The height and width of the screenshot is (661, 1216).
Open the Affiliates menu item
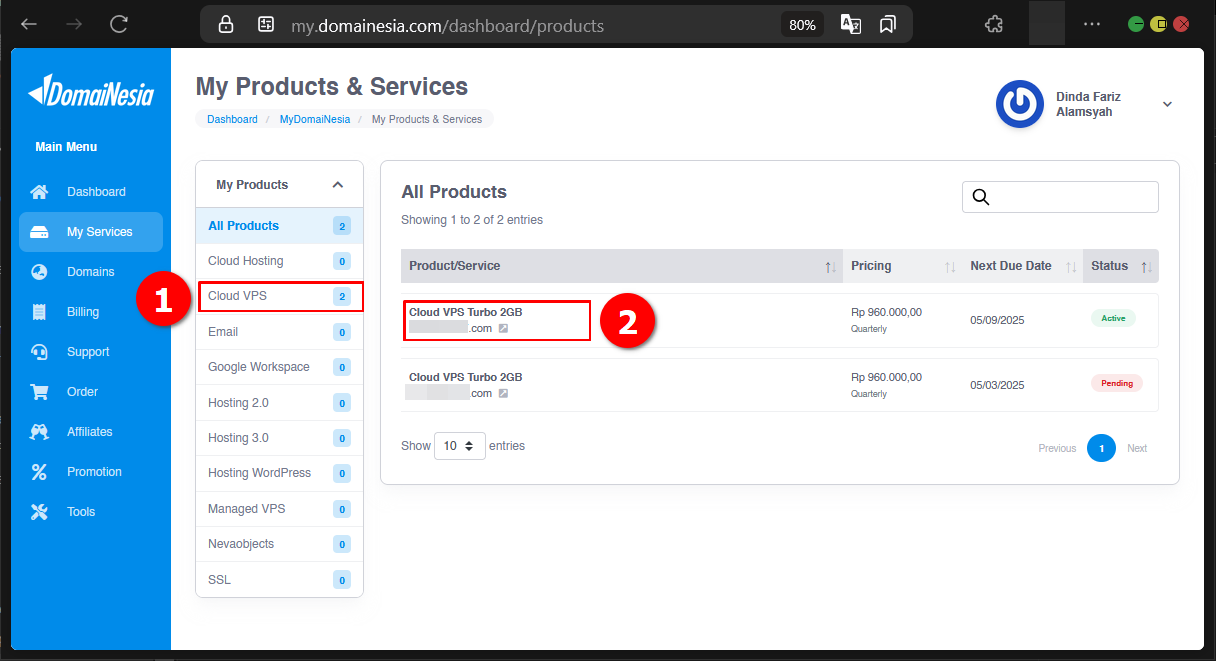(x=91, y=432)
